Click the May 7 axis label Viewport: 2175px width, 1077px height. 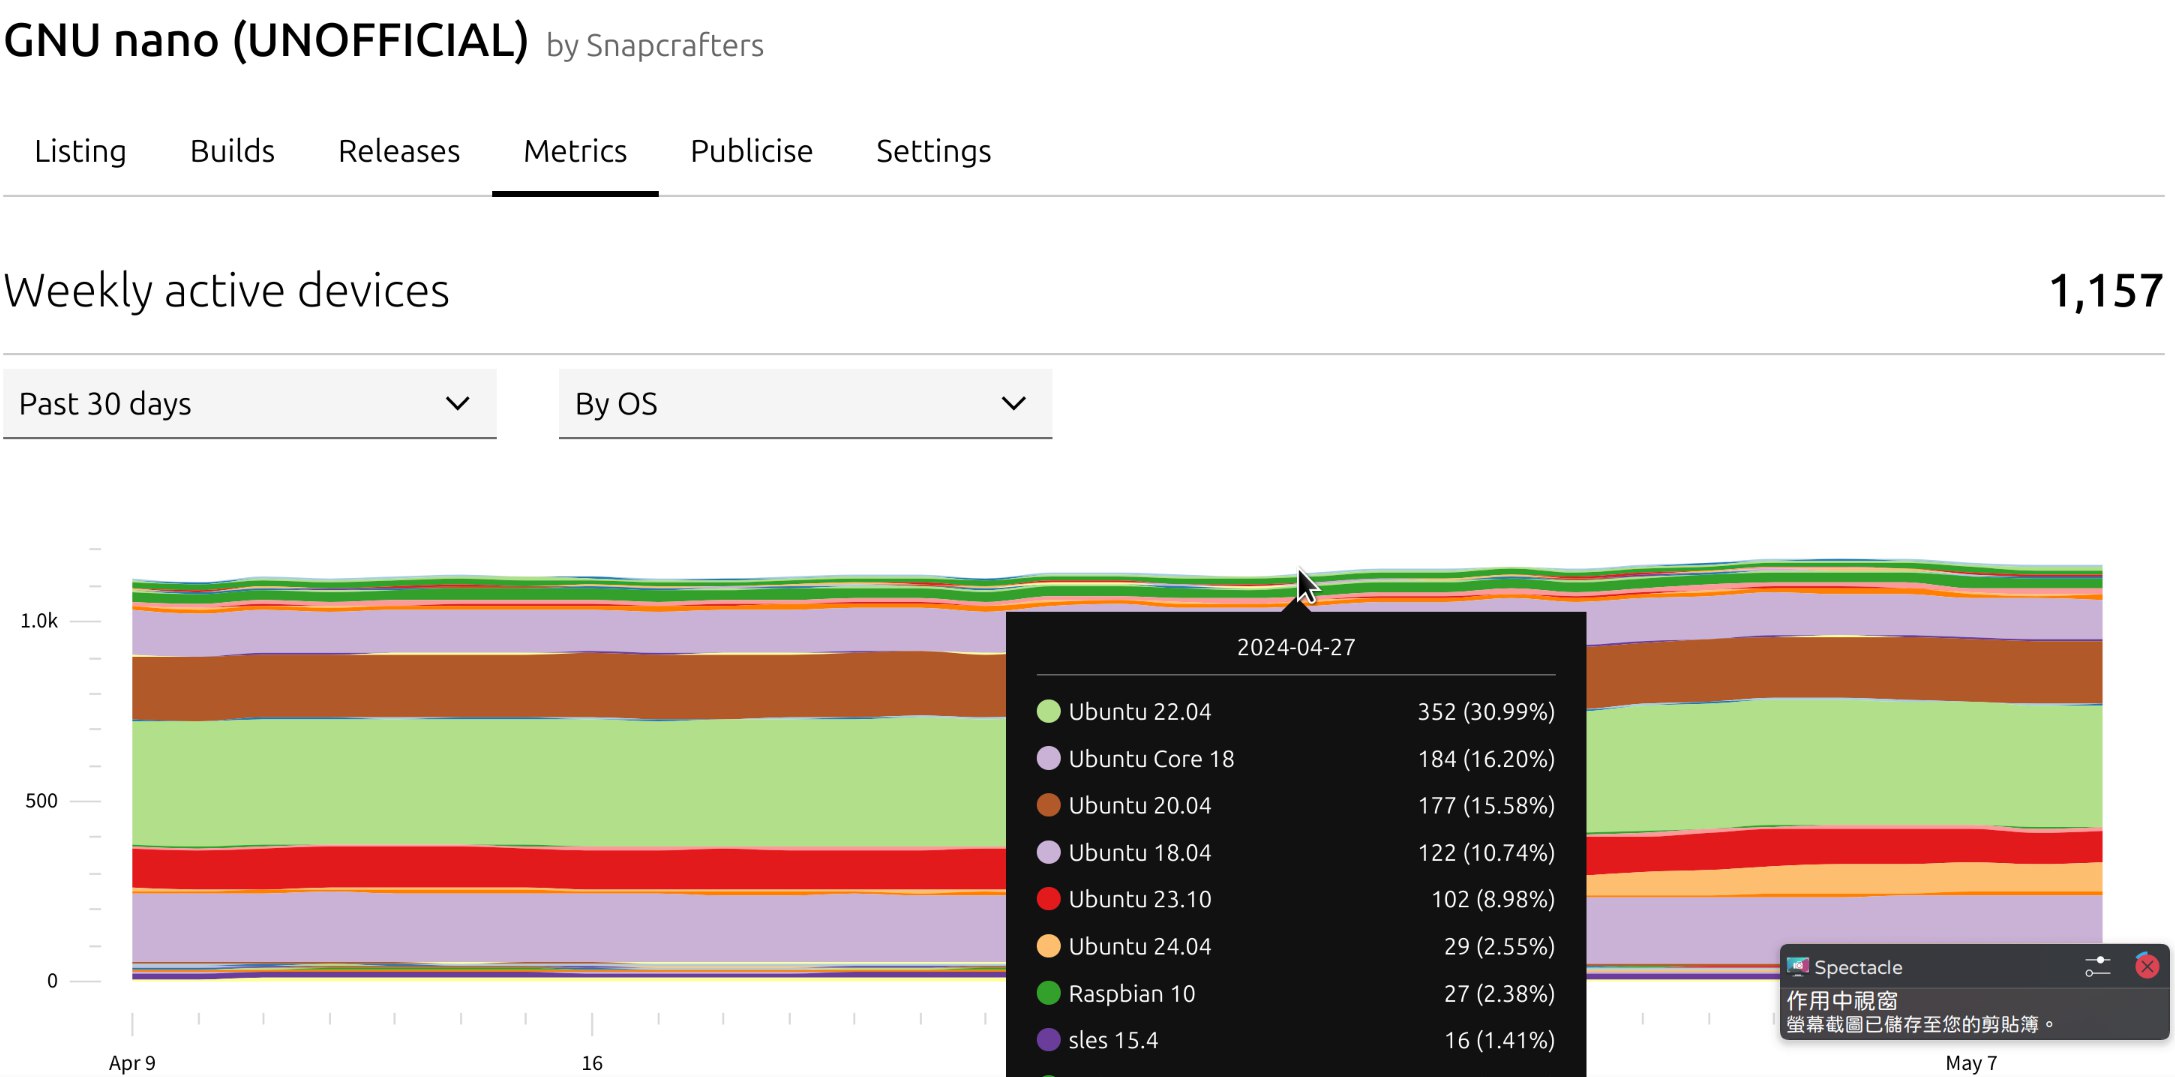[1970, 1063]
